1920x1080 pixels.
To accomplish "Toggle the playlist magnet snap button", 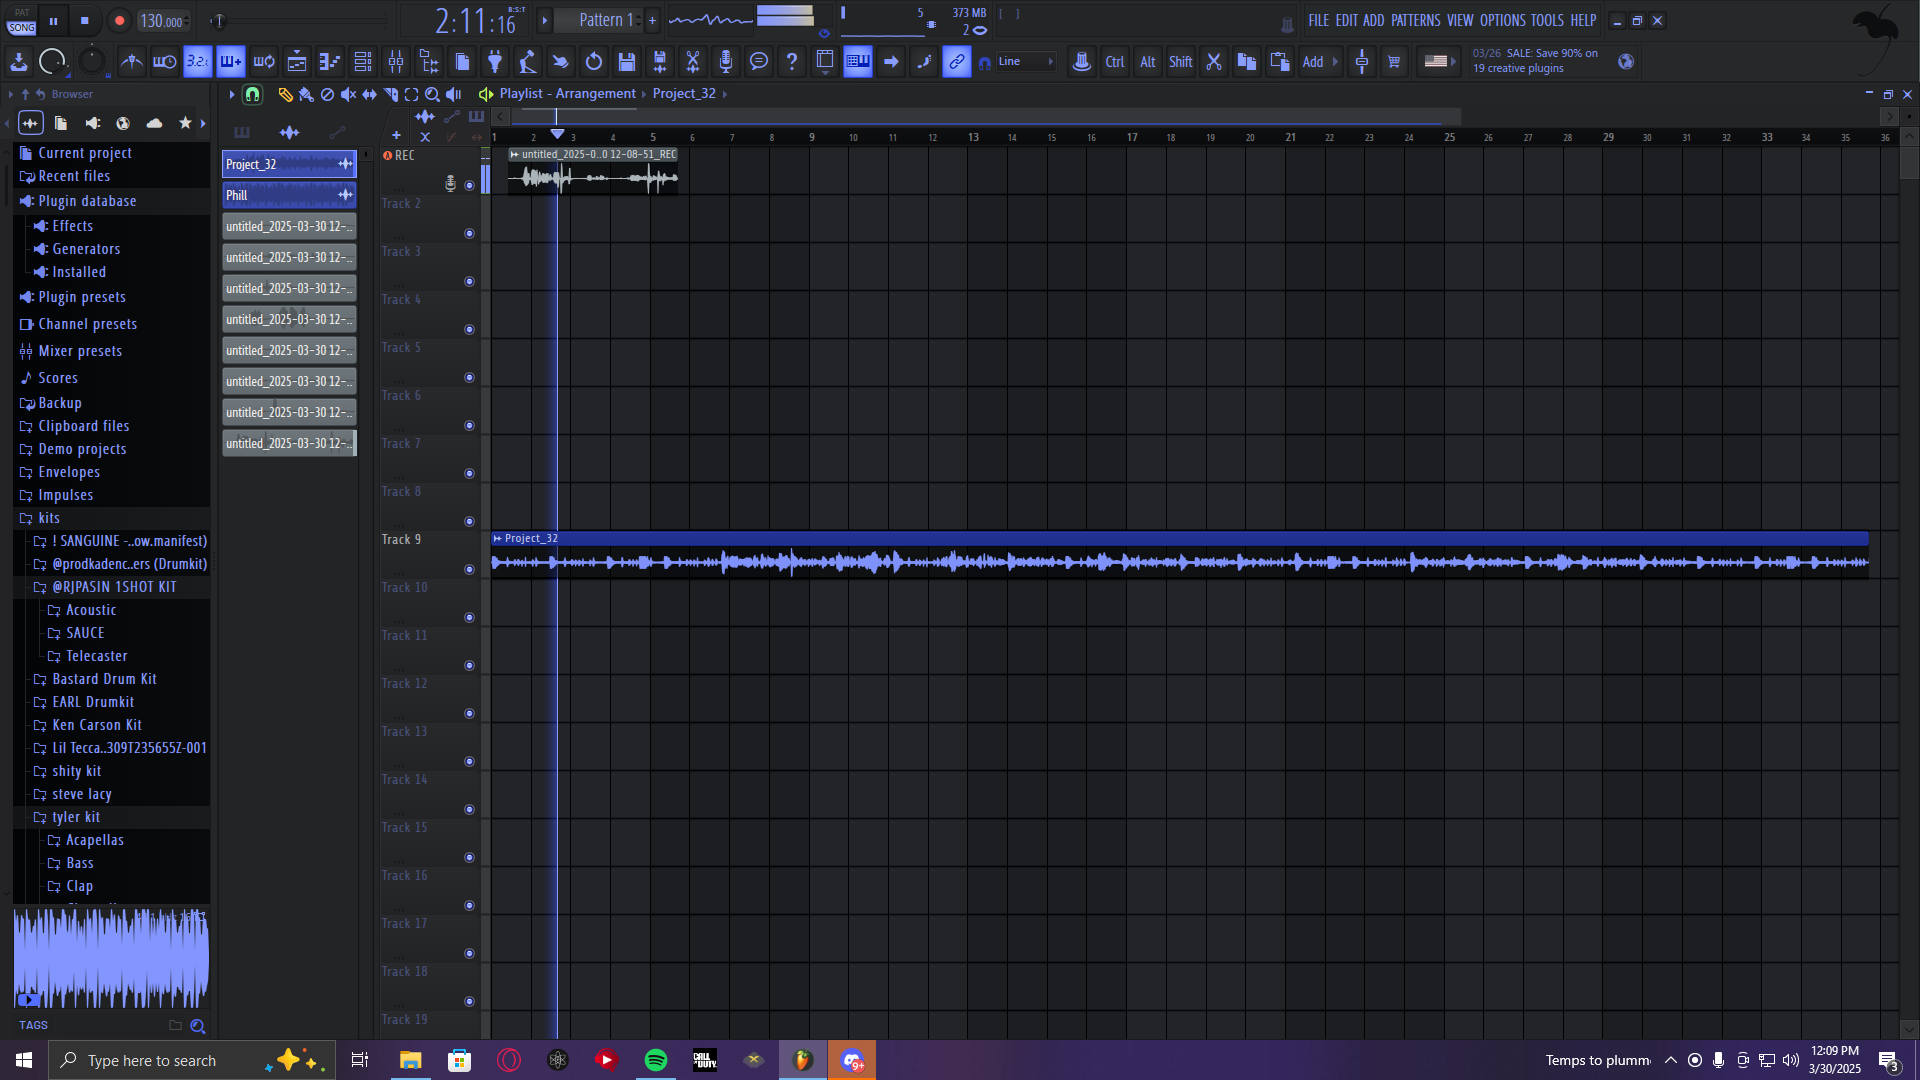I will (253, 94).
